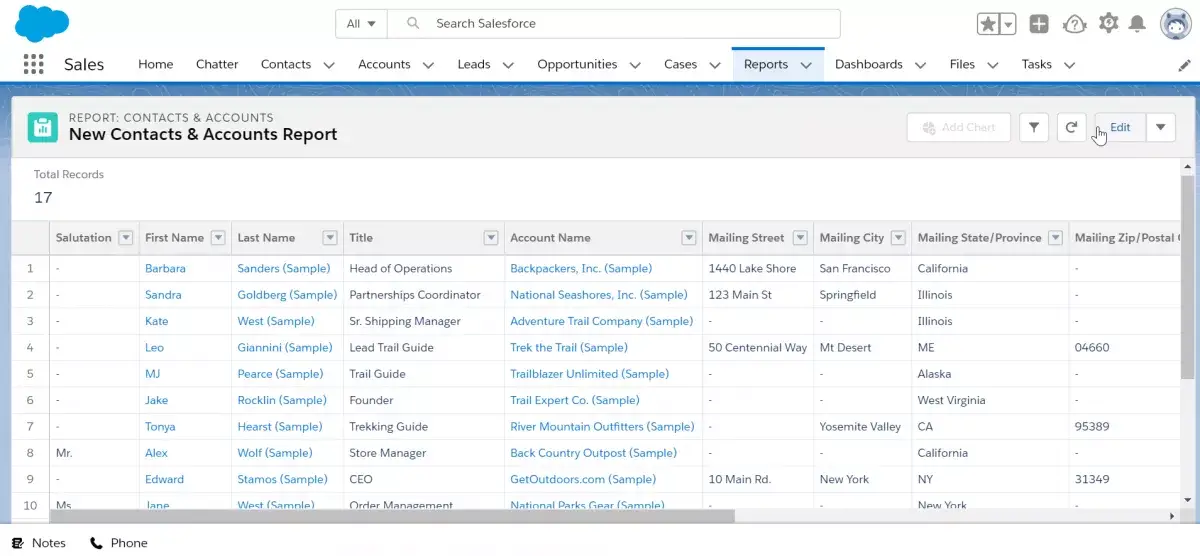
Task: Toggle the report Filters funnel icon
Action: (1034, 127)
